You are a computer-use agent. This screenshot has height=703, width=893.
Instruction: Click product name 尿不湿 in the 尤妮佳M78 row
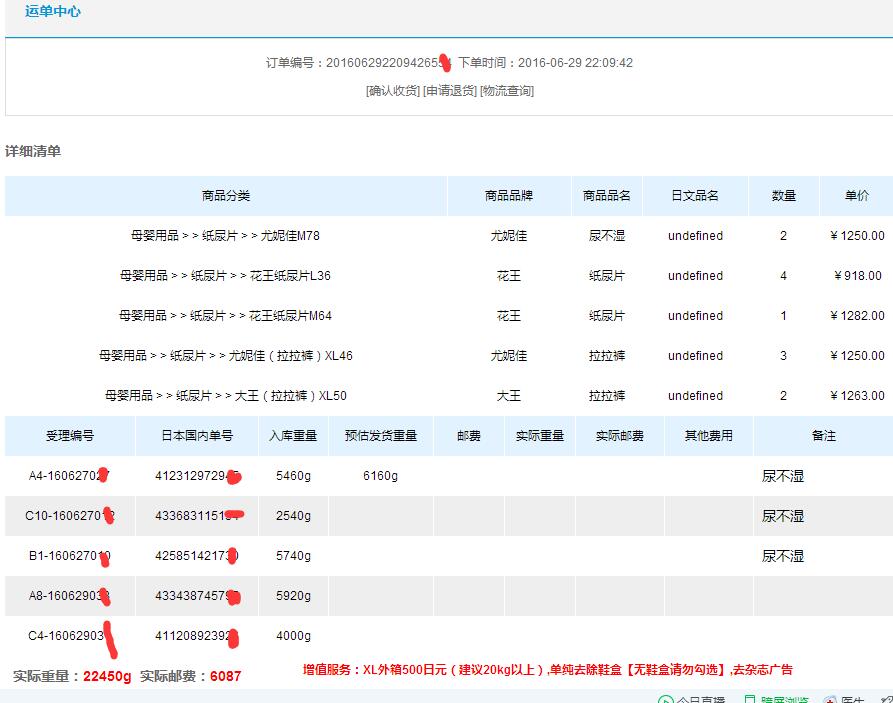pos(607,236)
